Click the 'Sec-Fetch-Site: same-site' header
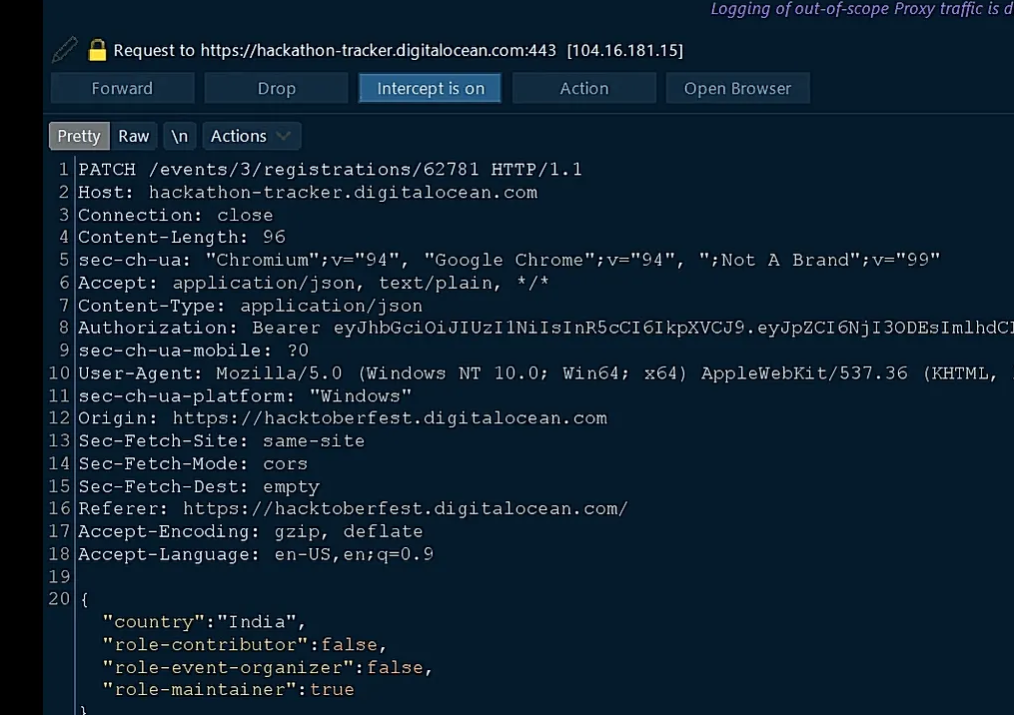 click(221, 441)
